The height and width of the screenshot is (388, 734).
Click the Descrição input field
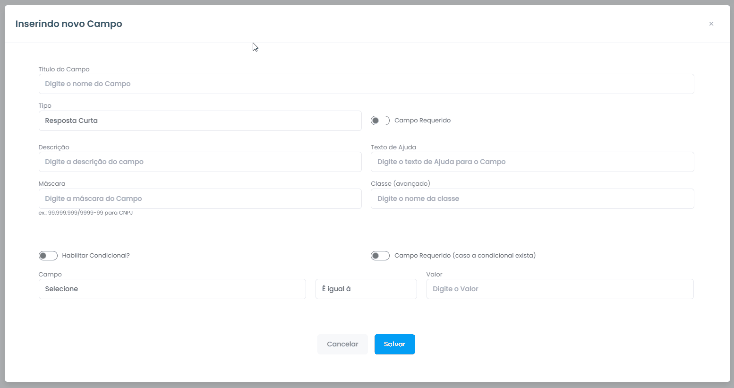200,161
